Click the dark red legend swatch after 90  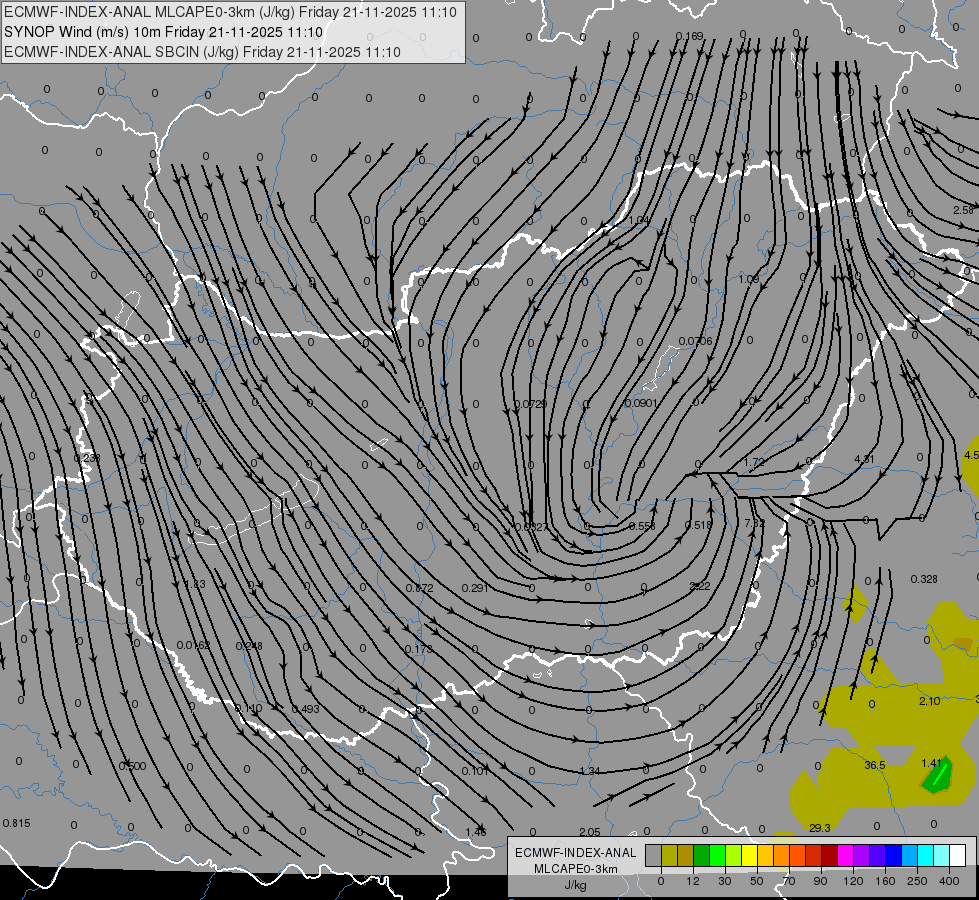tap(829, 856)
